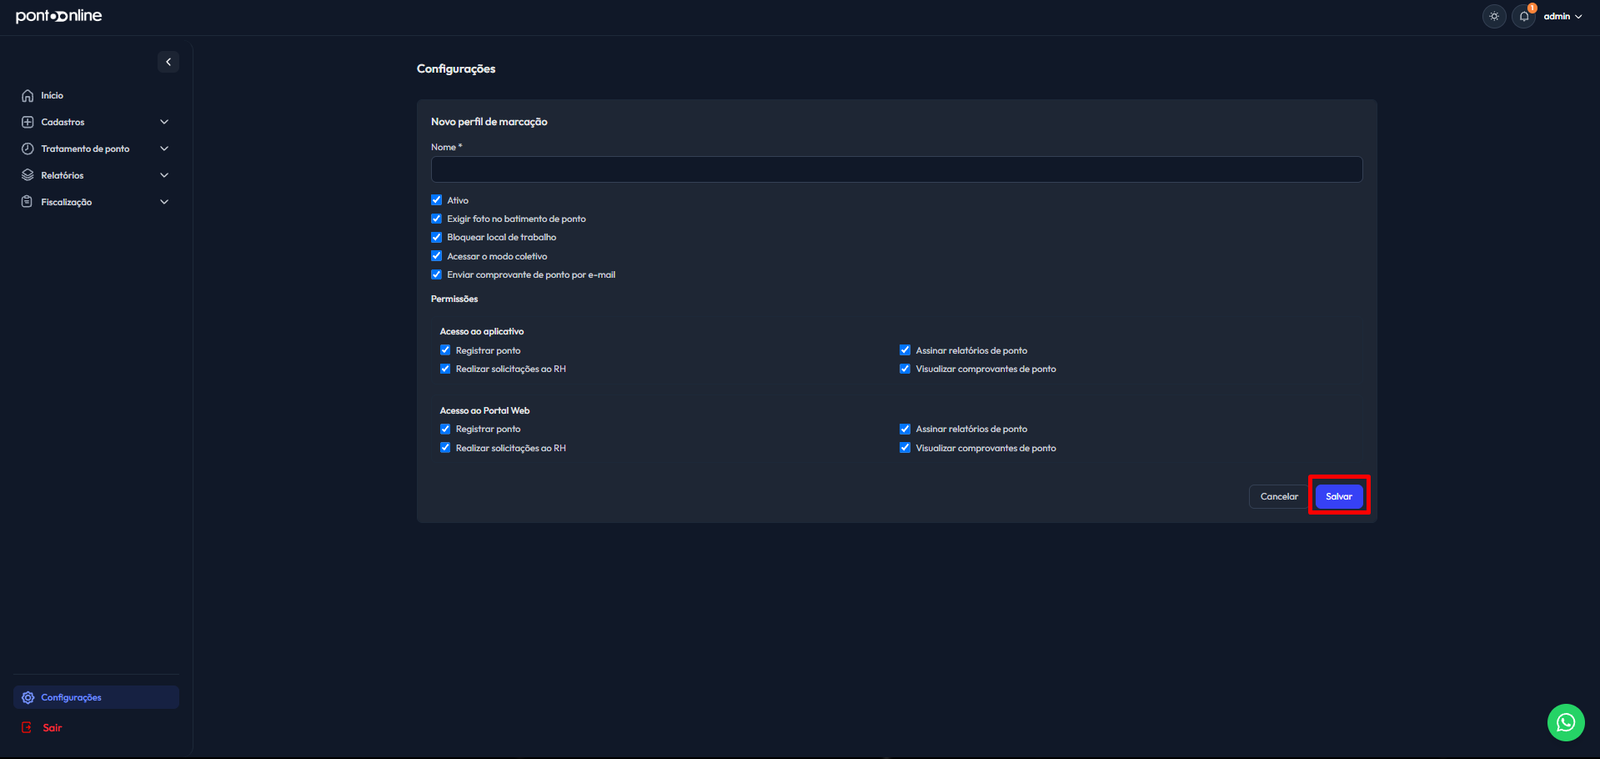Toggle Assinar relatórios de ponto under Acesso ao aplicativo
Screen dimensions: 1600x759
pyautogui.click(x=905, y=350)
